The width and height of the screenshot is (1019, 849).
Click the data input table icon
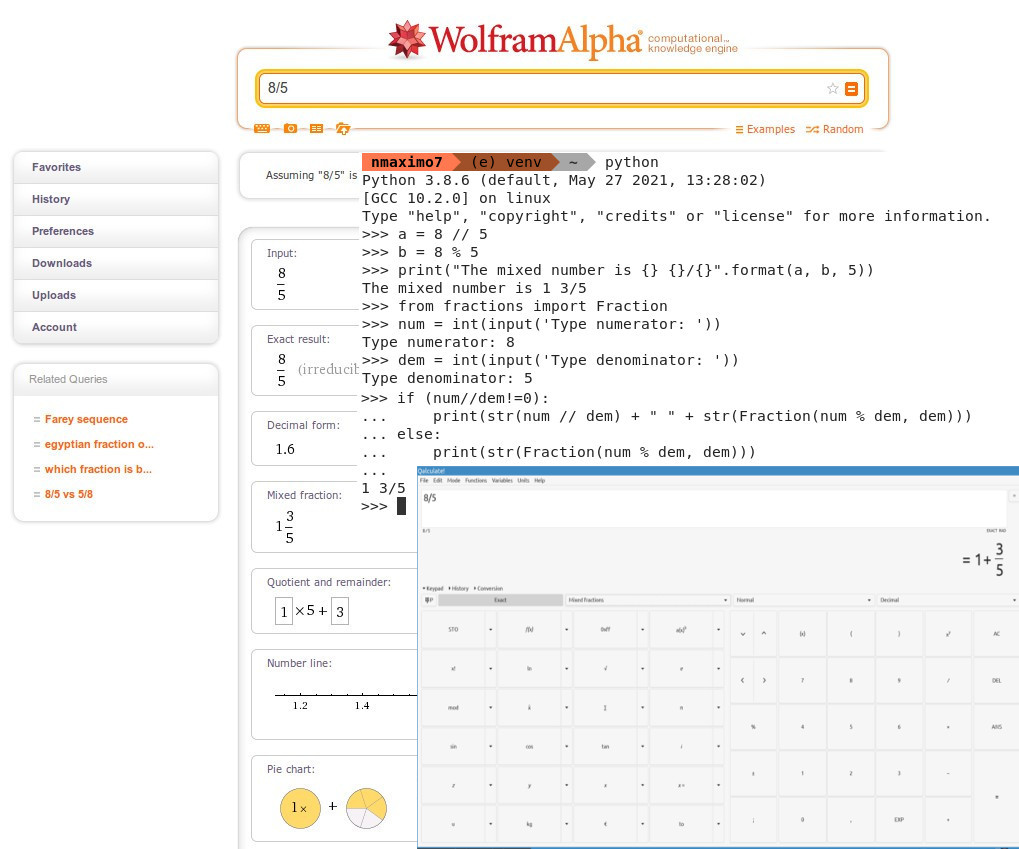click(316, 129)
